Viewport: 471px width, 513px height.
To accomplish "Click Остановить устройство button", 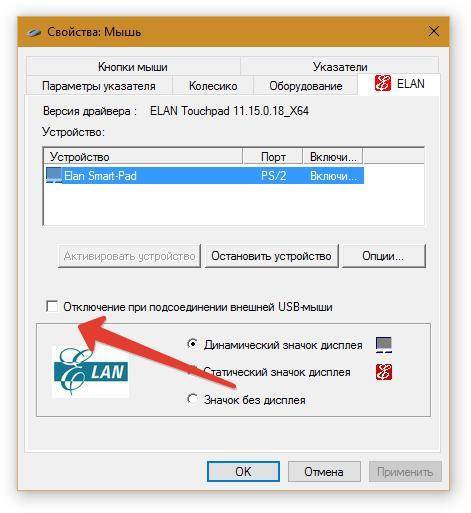I will coord(272,256).
